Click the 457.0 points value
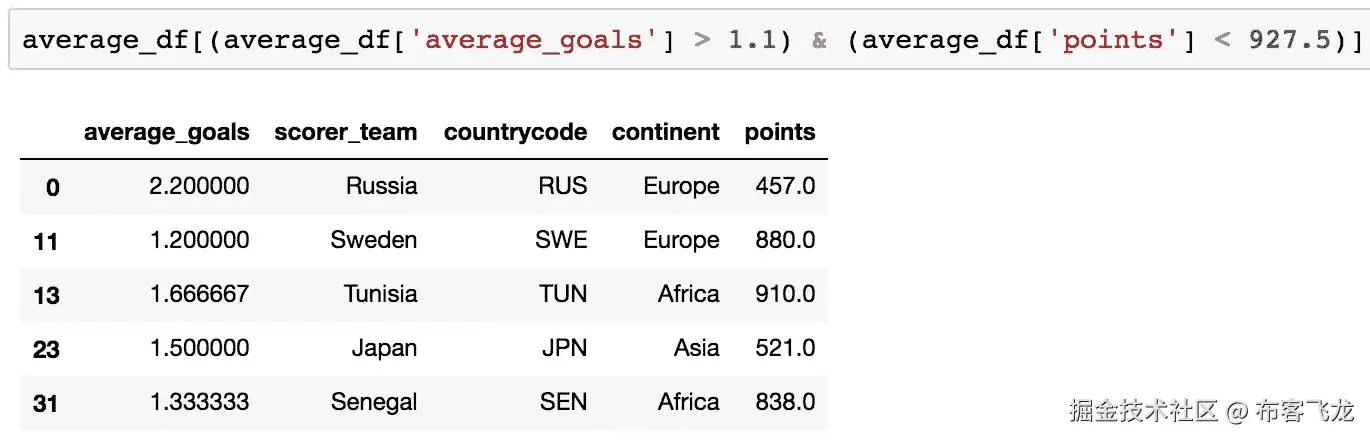This screenshot has width=1370, height=440. pyautogui.click(x=786, y=186)
